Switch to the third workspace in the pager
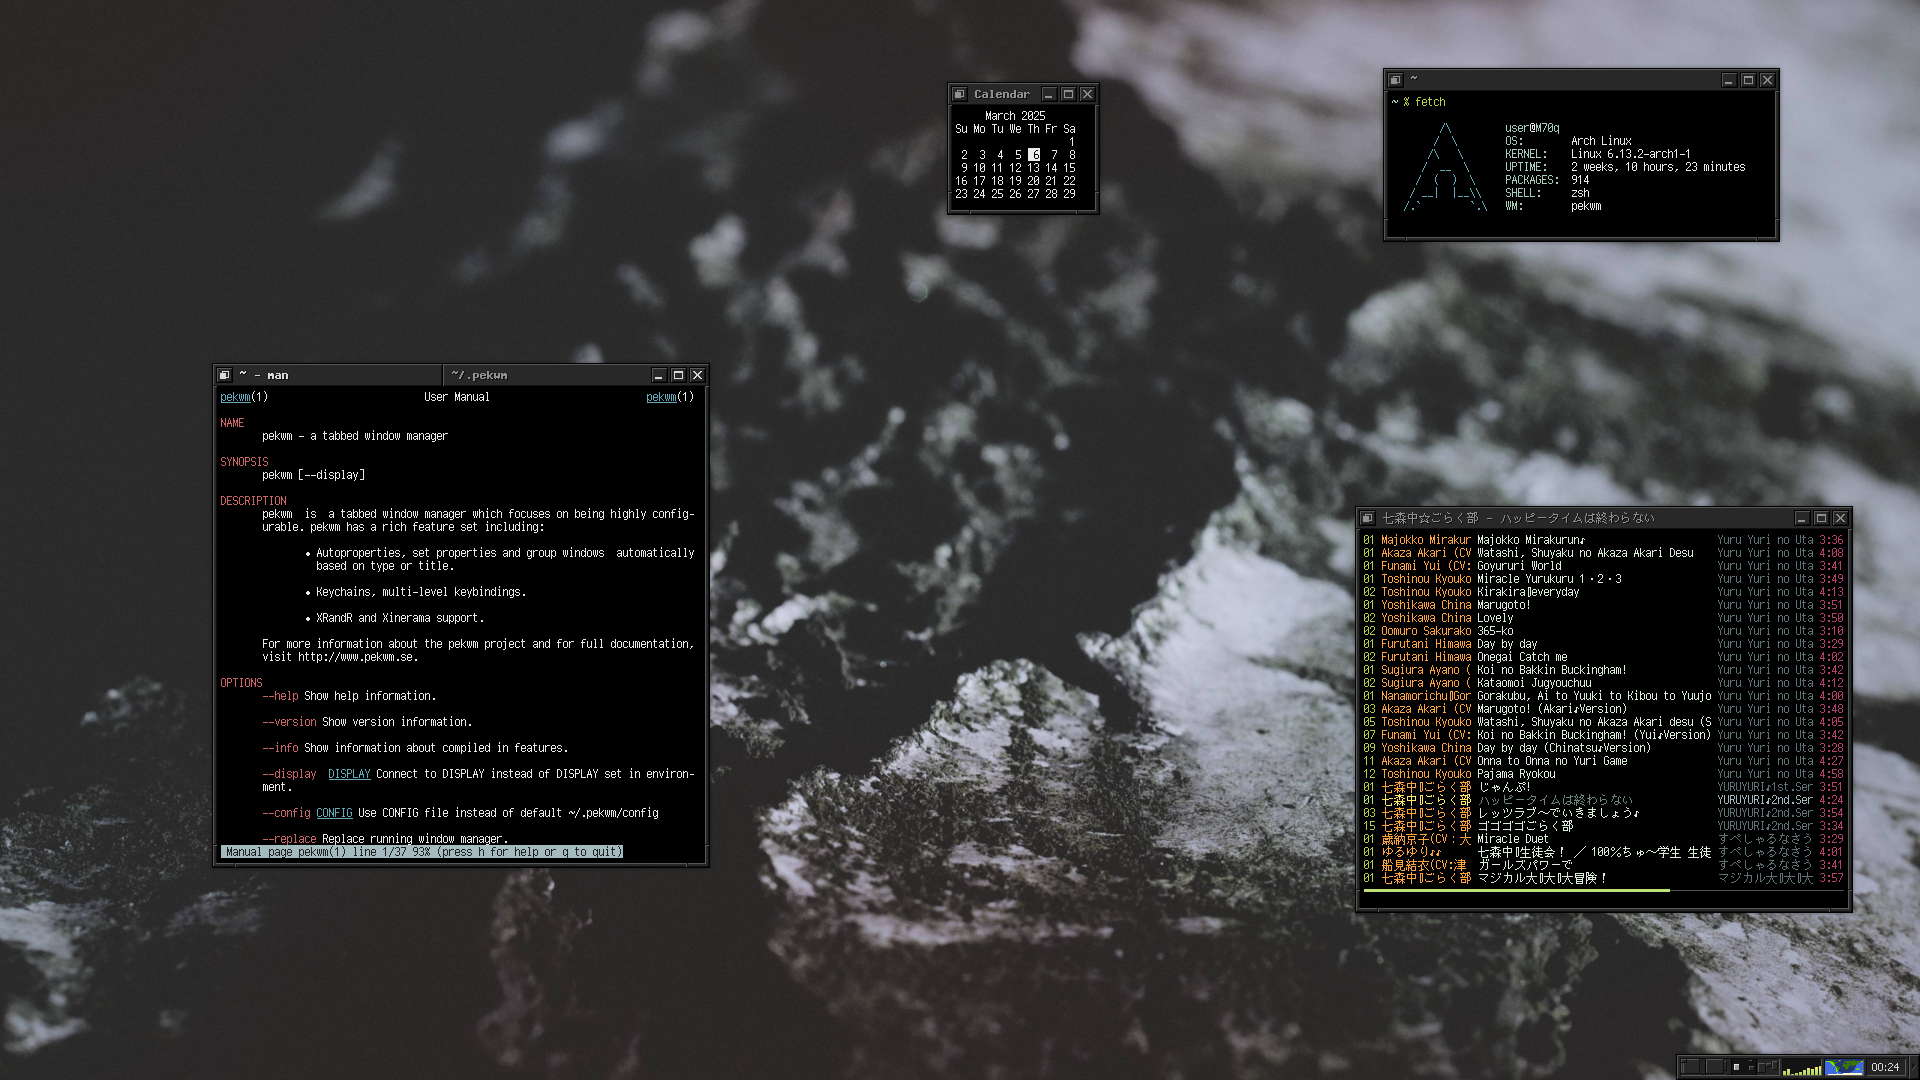The height and width of the screenshot is (1080, 1920). [1744, 1067]
